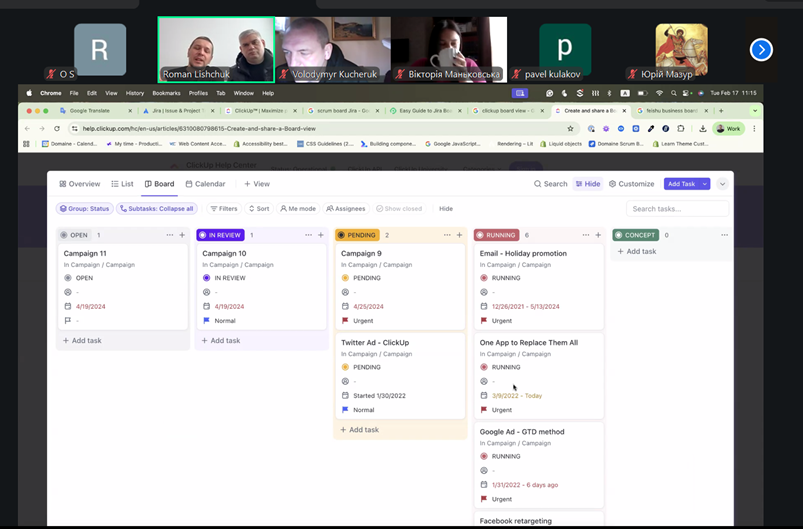Toggle Assignees filter
This screenshot has width=803, height=529.
346,208
